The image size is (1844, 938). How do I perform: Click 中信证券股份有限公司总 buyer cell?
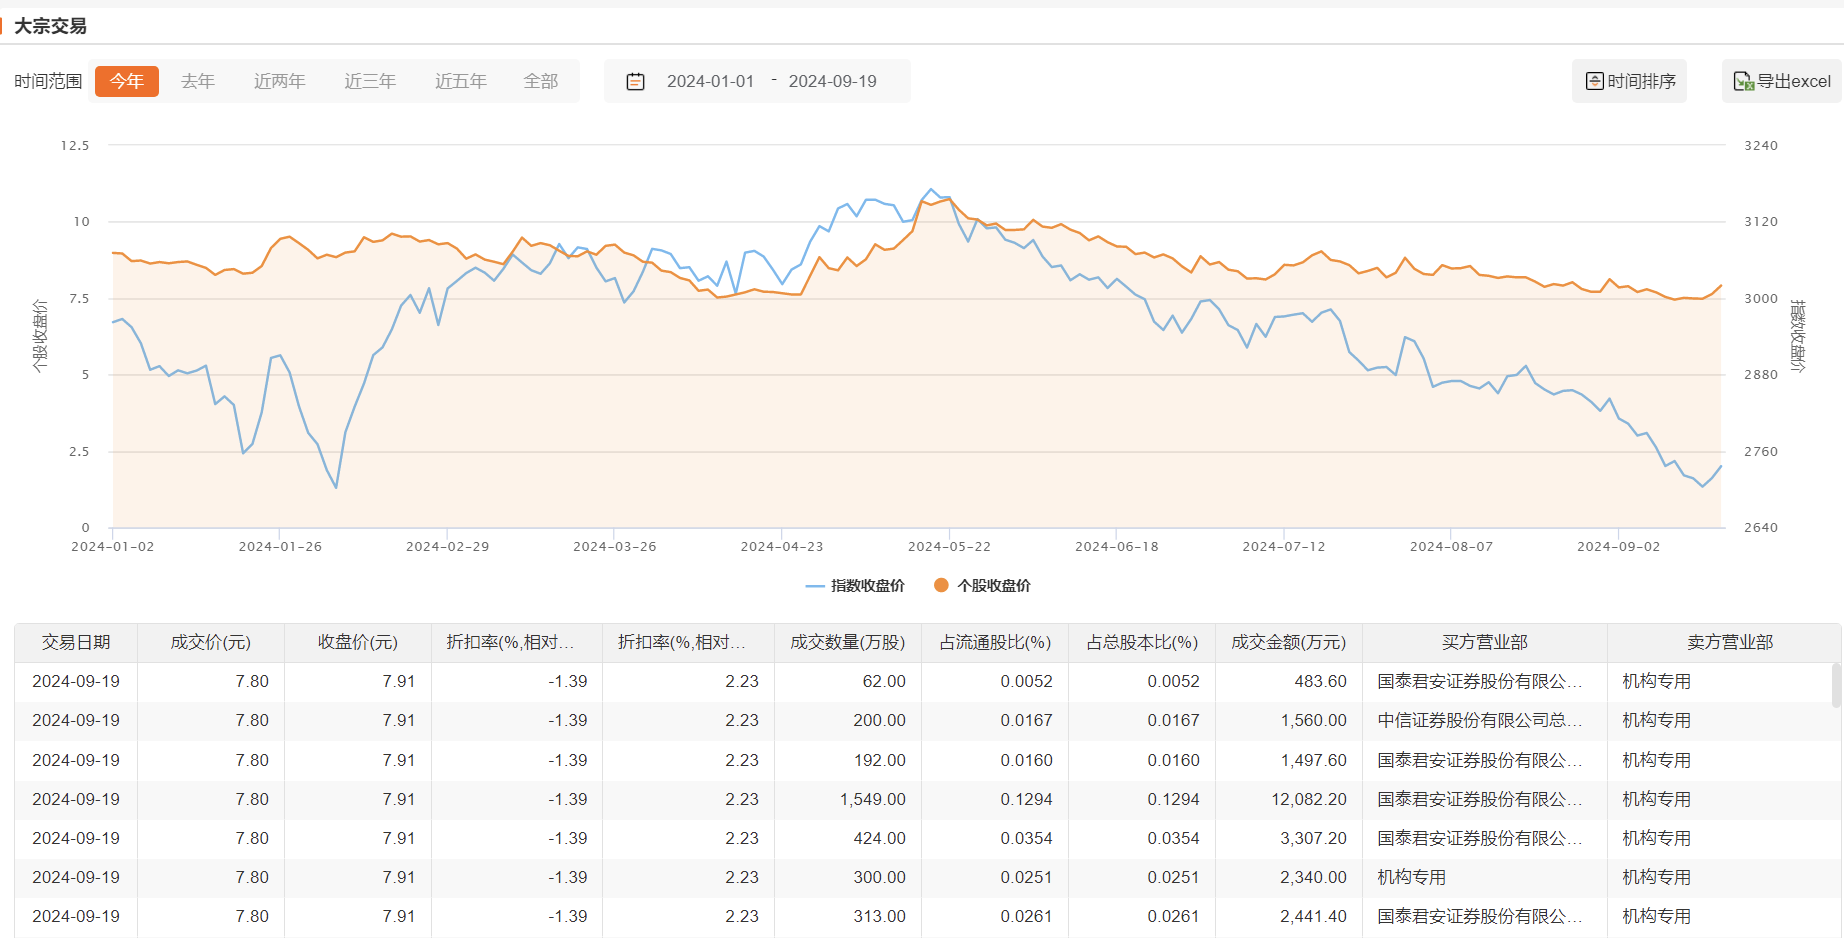tap(1479, 721)
